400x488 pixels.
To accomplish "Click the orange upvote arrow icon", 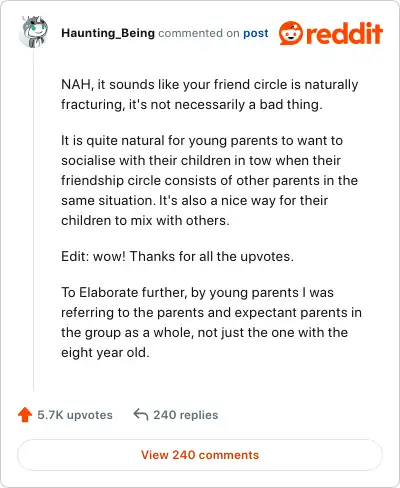I will (25, 415).
